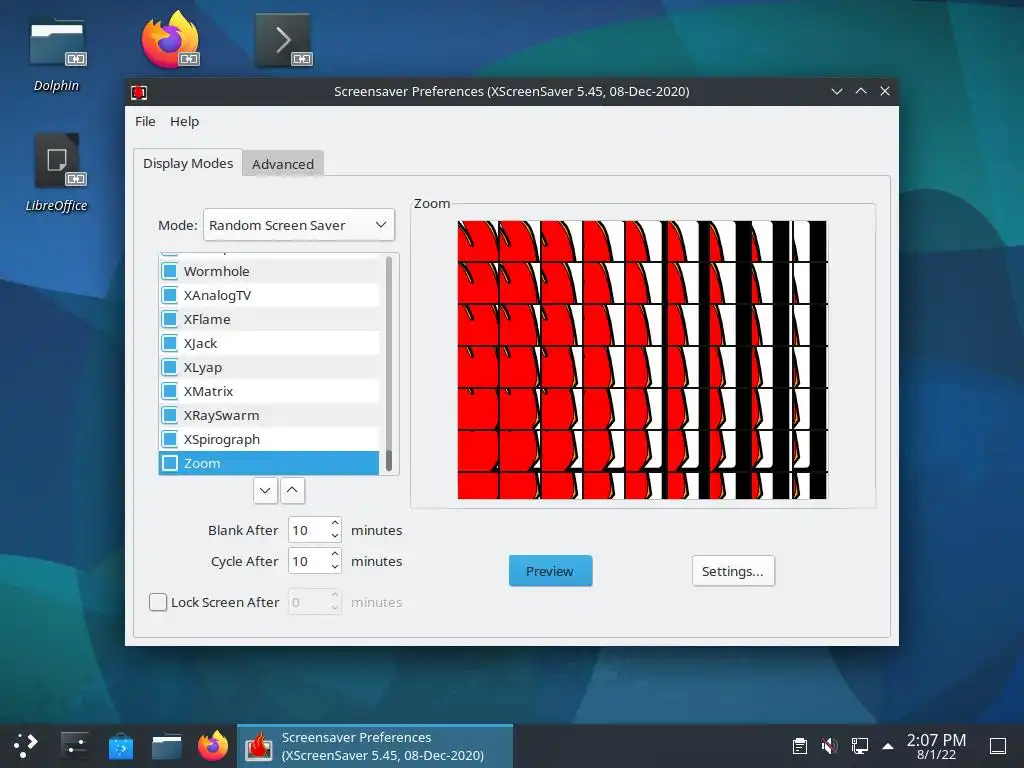Uncheck the XSpirograph screensaver
Image resolution: width=1024 pixels, height=768 pixels.
(x=170, y=440)
